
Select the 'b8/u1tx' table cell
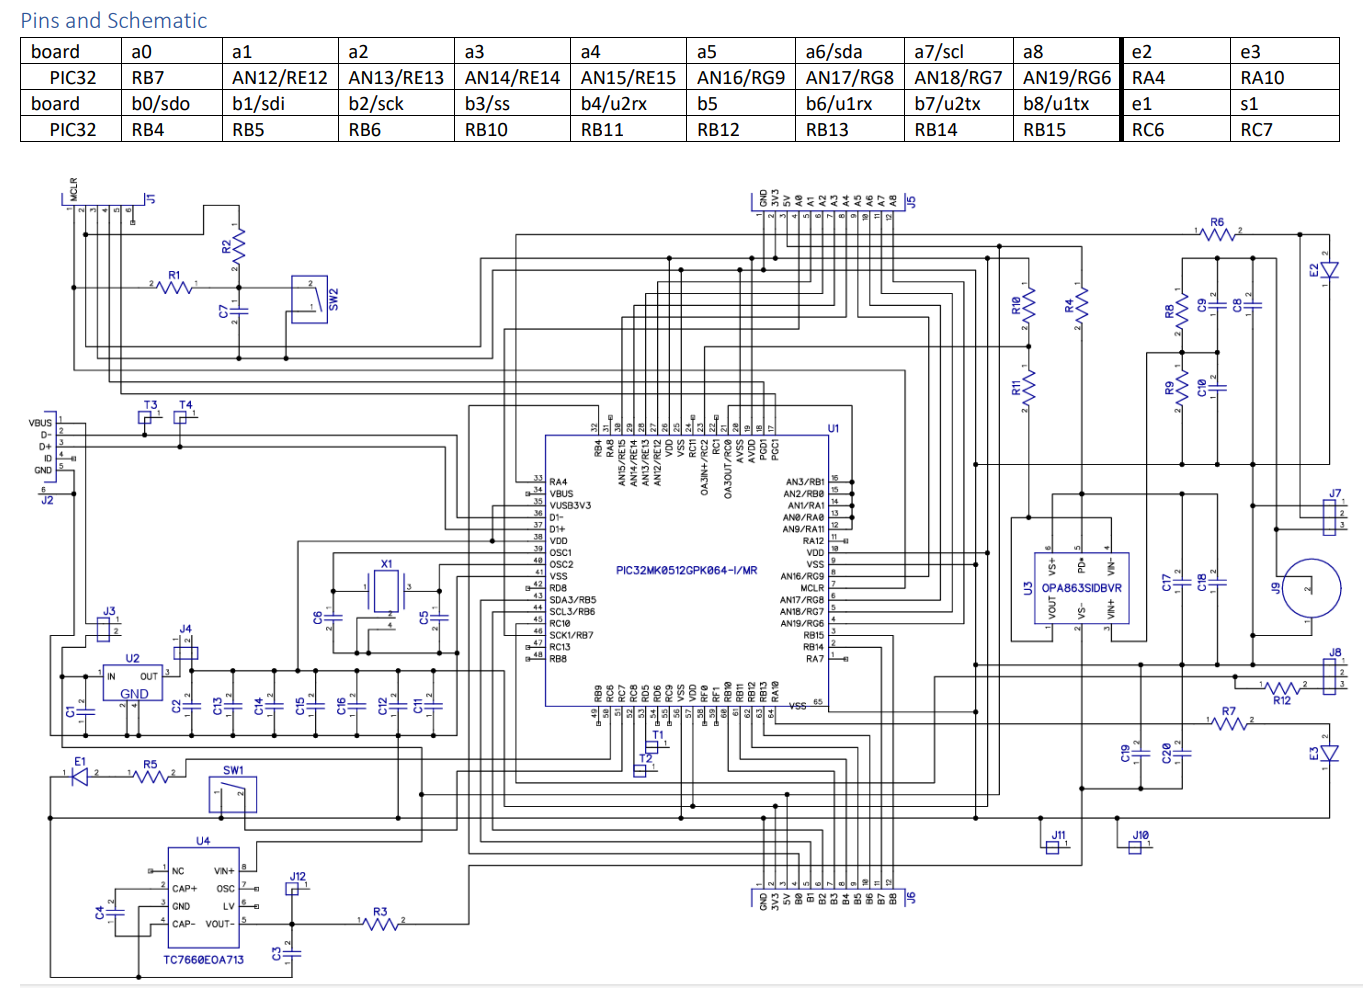click(x=1067, y=103)
